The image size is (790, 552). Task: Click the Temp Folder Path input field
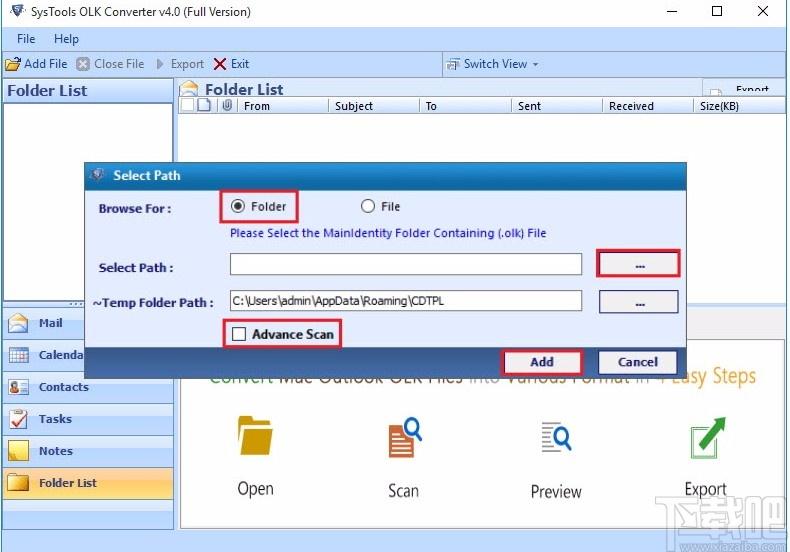[x=406, y=301]
